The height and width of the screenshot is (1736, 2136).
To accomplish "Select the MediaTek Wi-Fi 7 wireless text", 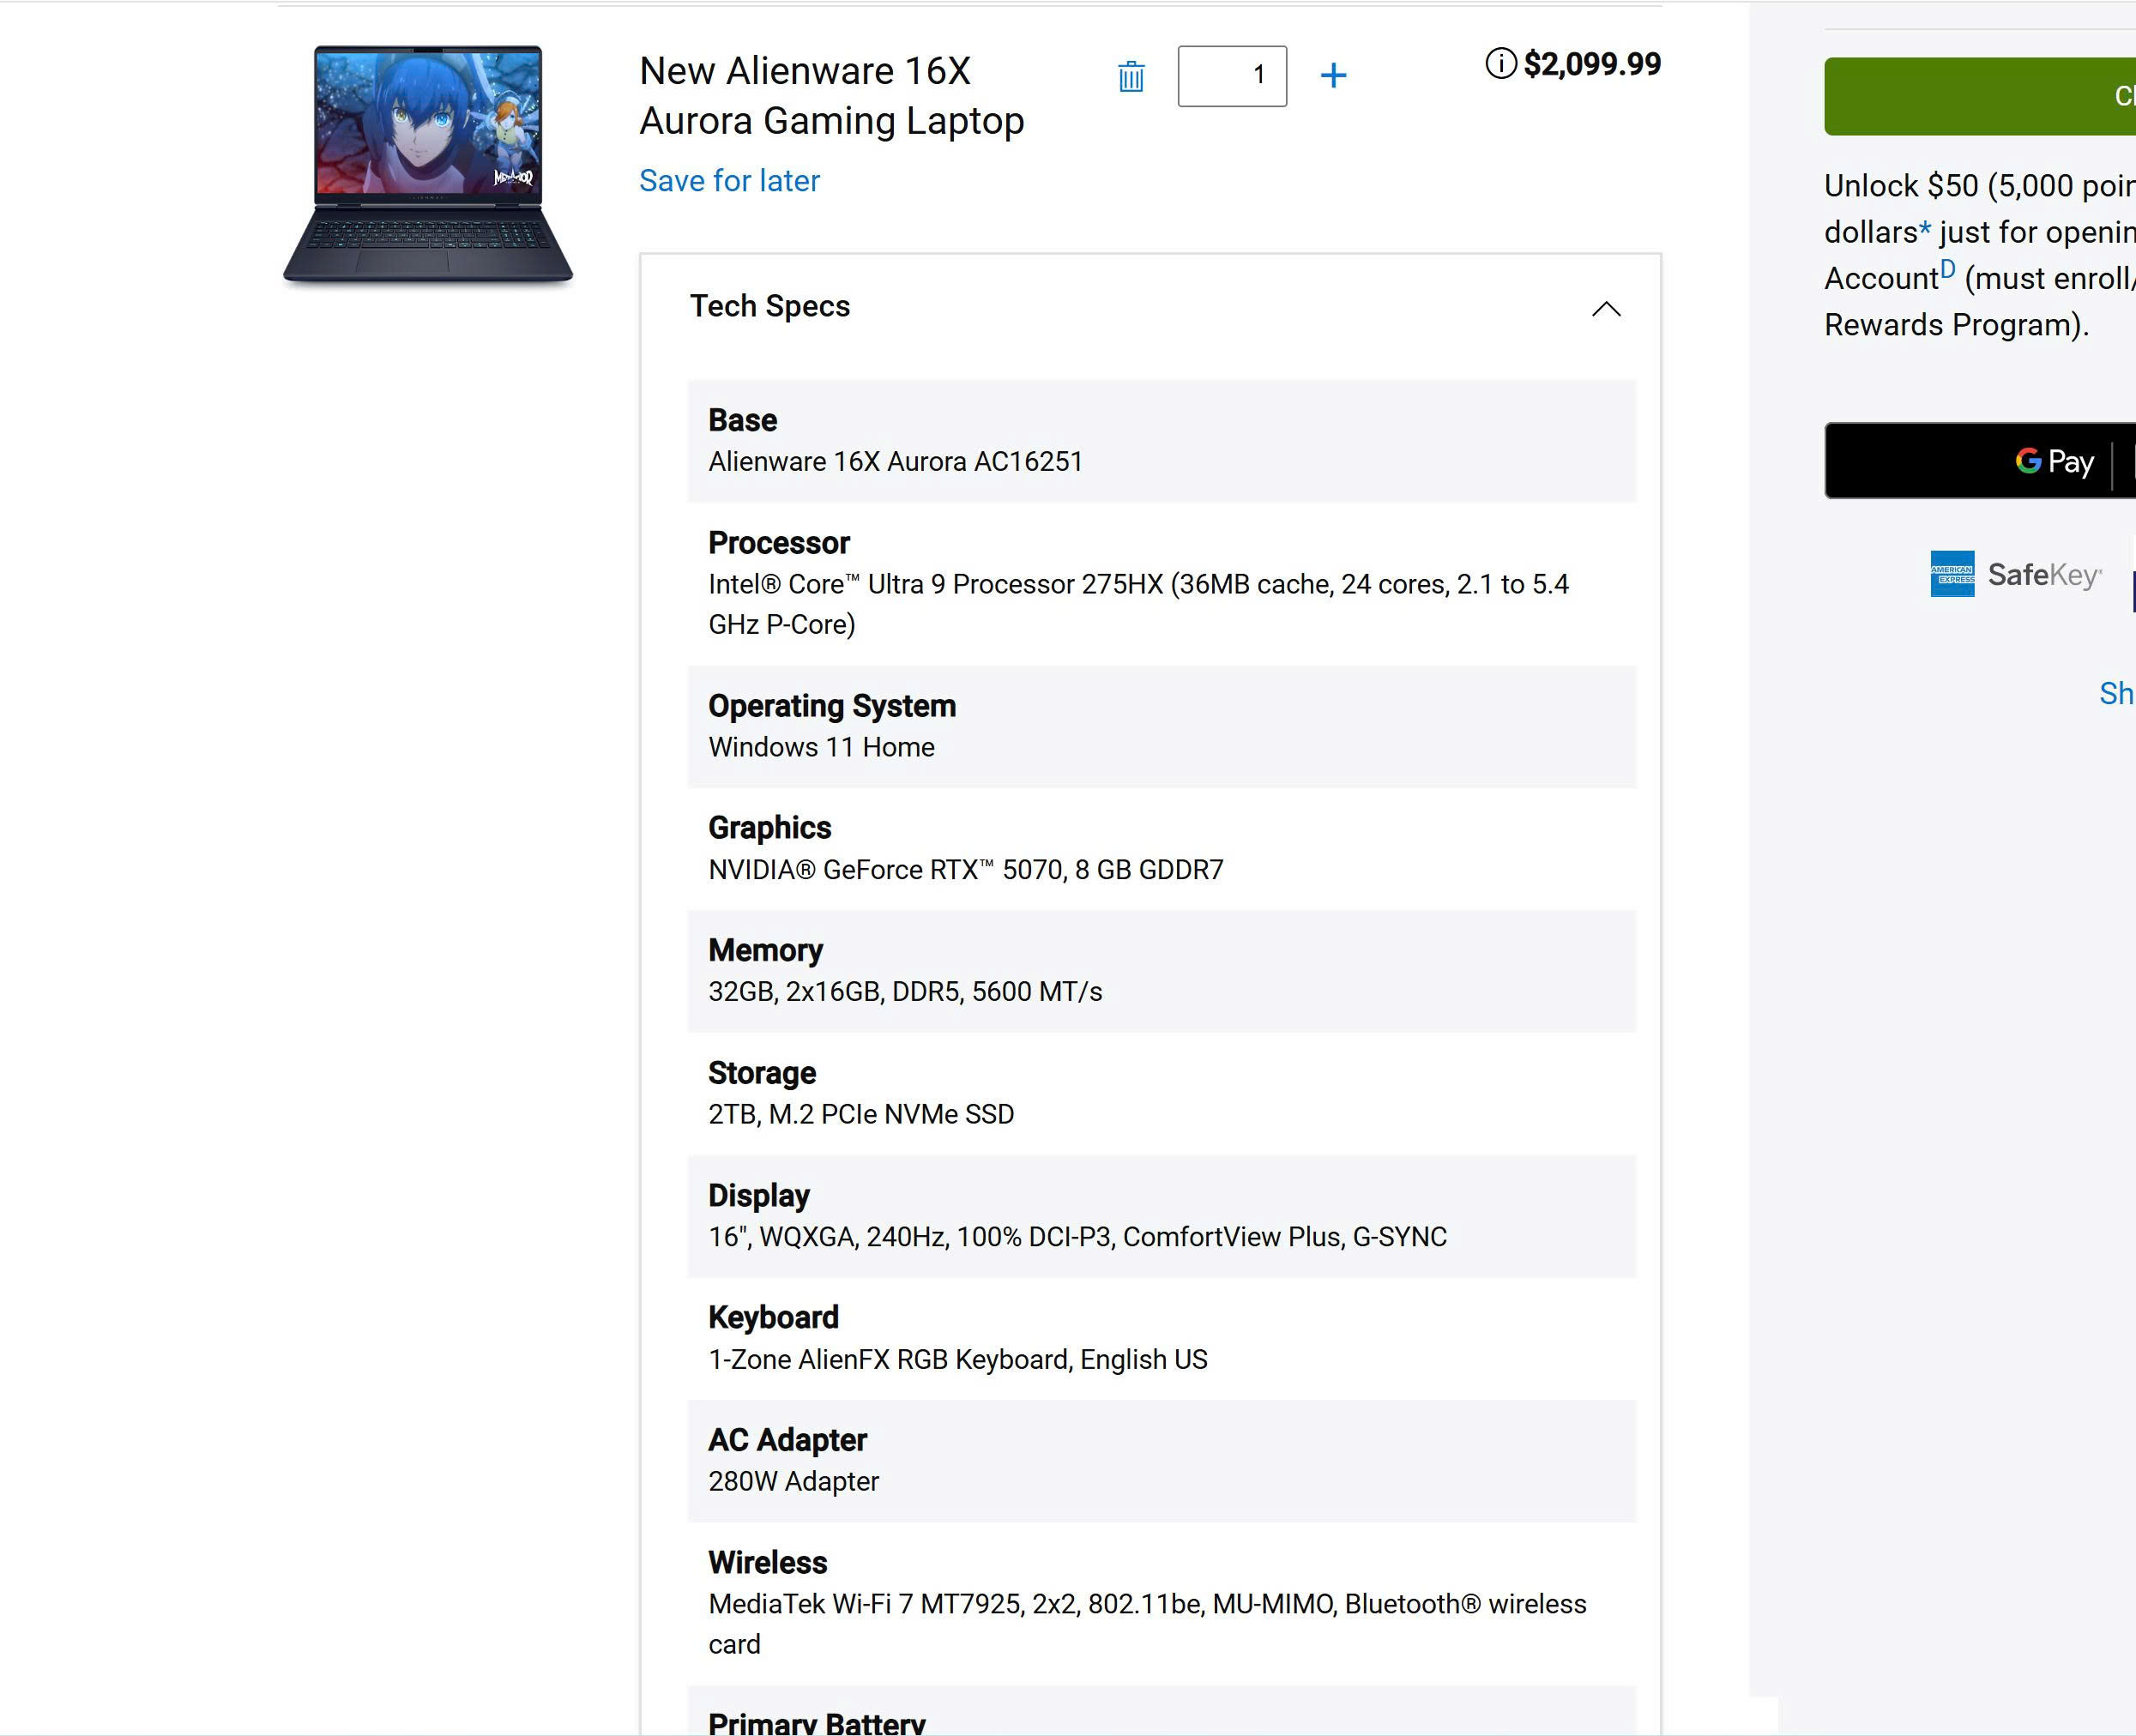I will 1147,1624.
